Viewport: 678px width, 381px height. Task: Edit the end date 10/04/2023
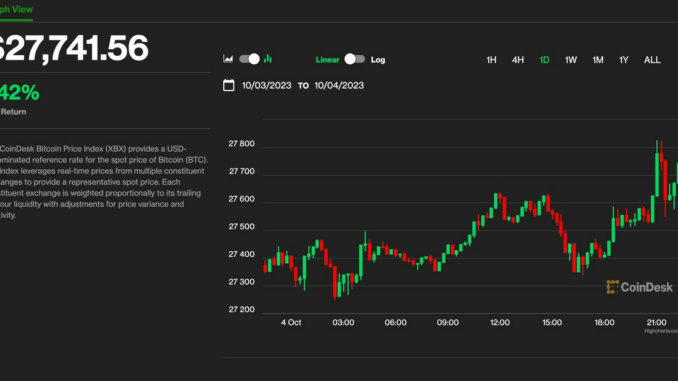(339, 86)
